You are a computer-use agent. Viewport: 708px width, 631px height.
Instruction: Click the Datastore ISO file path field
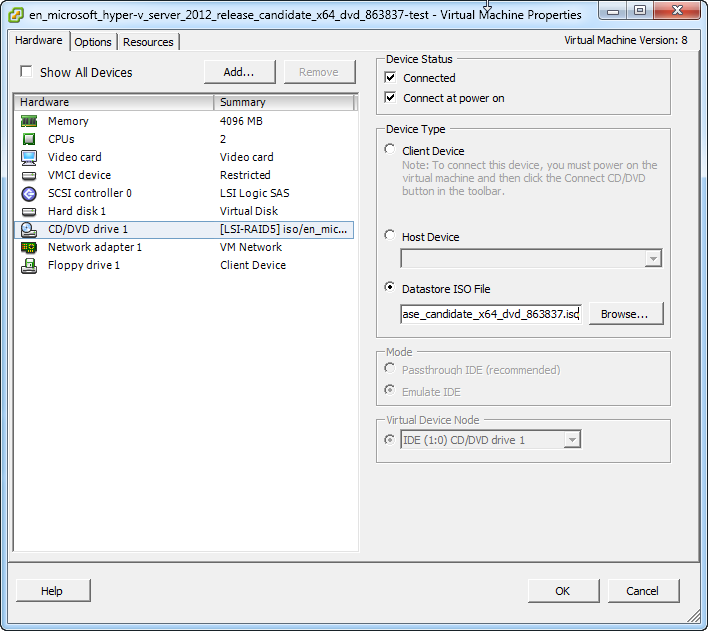pyautogui.click(x=491, y=314)
